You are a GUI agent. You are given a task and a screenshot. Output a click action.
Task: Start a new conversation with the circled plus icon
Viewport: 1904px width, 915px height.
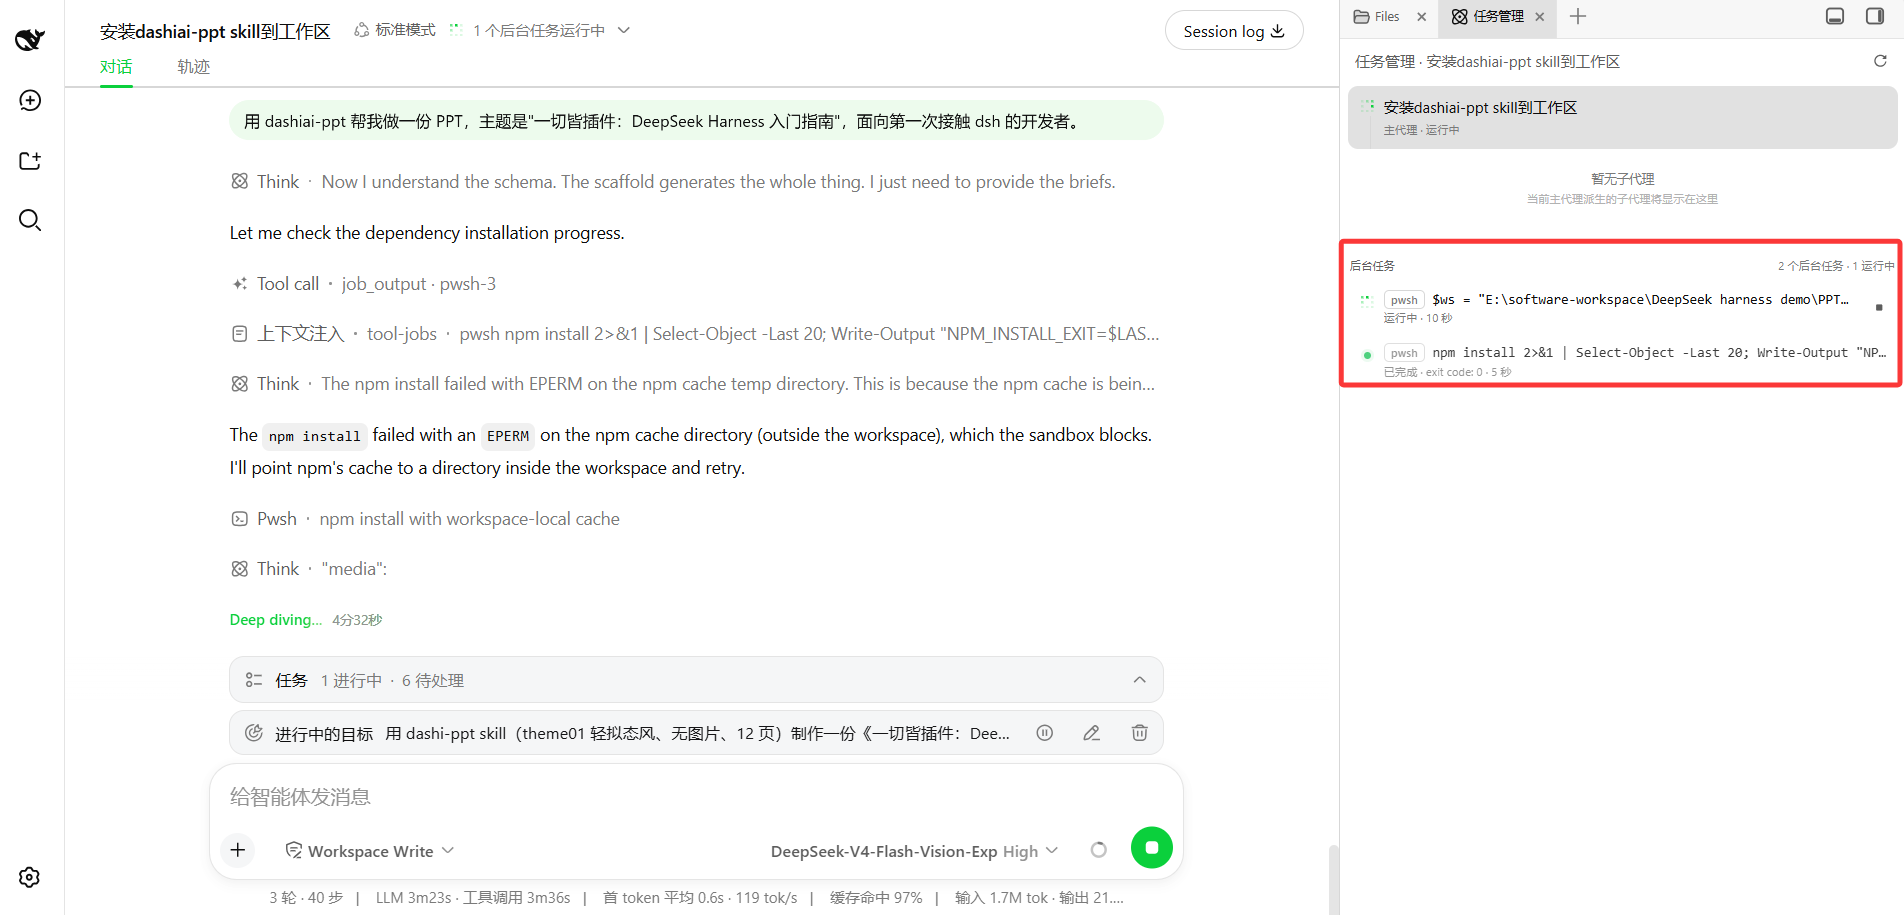pos(30,100)
